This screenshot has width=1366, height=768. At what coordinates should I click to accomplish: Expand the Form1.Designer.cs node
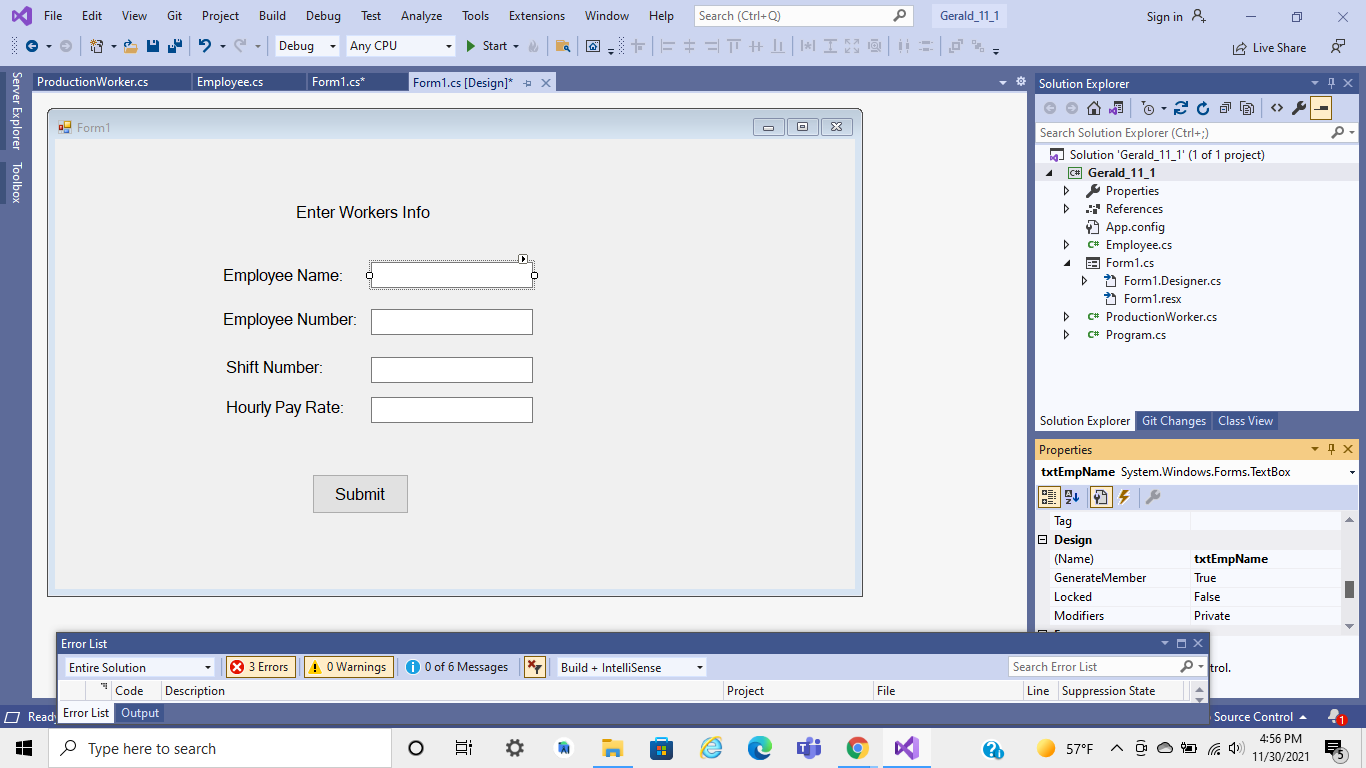click(1084, 281)
